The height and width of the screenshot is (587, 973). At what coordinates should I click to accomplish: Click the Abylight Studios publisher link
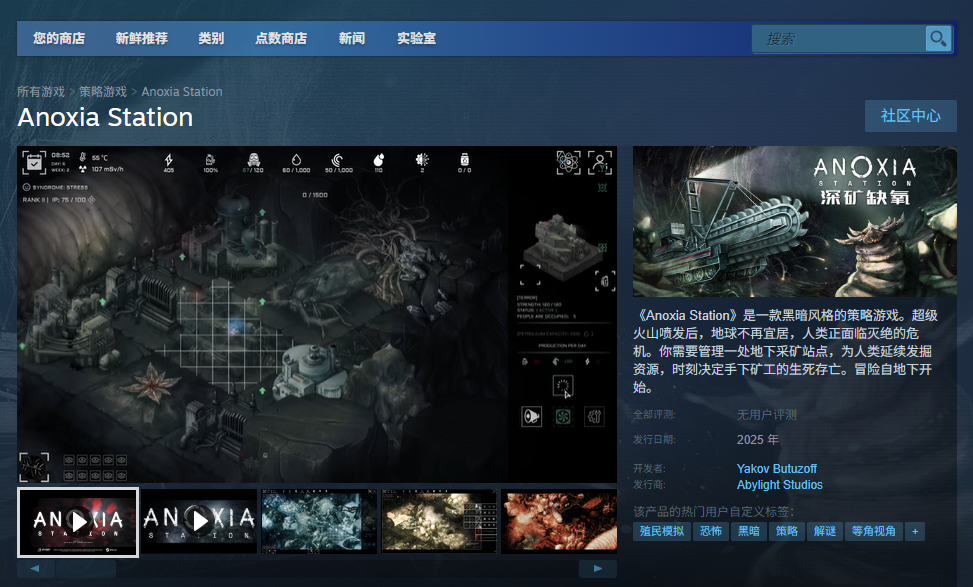click(779, 485)
